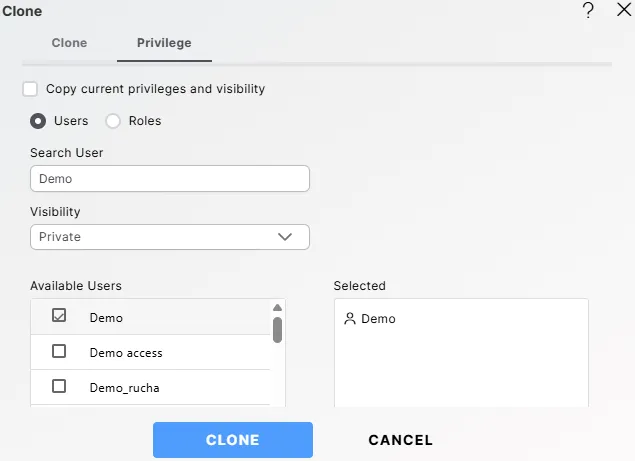Screen dimensions: 635x461
Task: Select the Users radio button
Action: pyautogui.click(x=38, y=121)
